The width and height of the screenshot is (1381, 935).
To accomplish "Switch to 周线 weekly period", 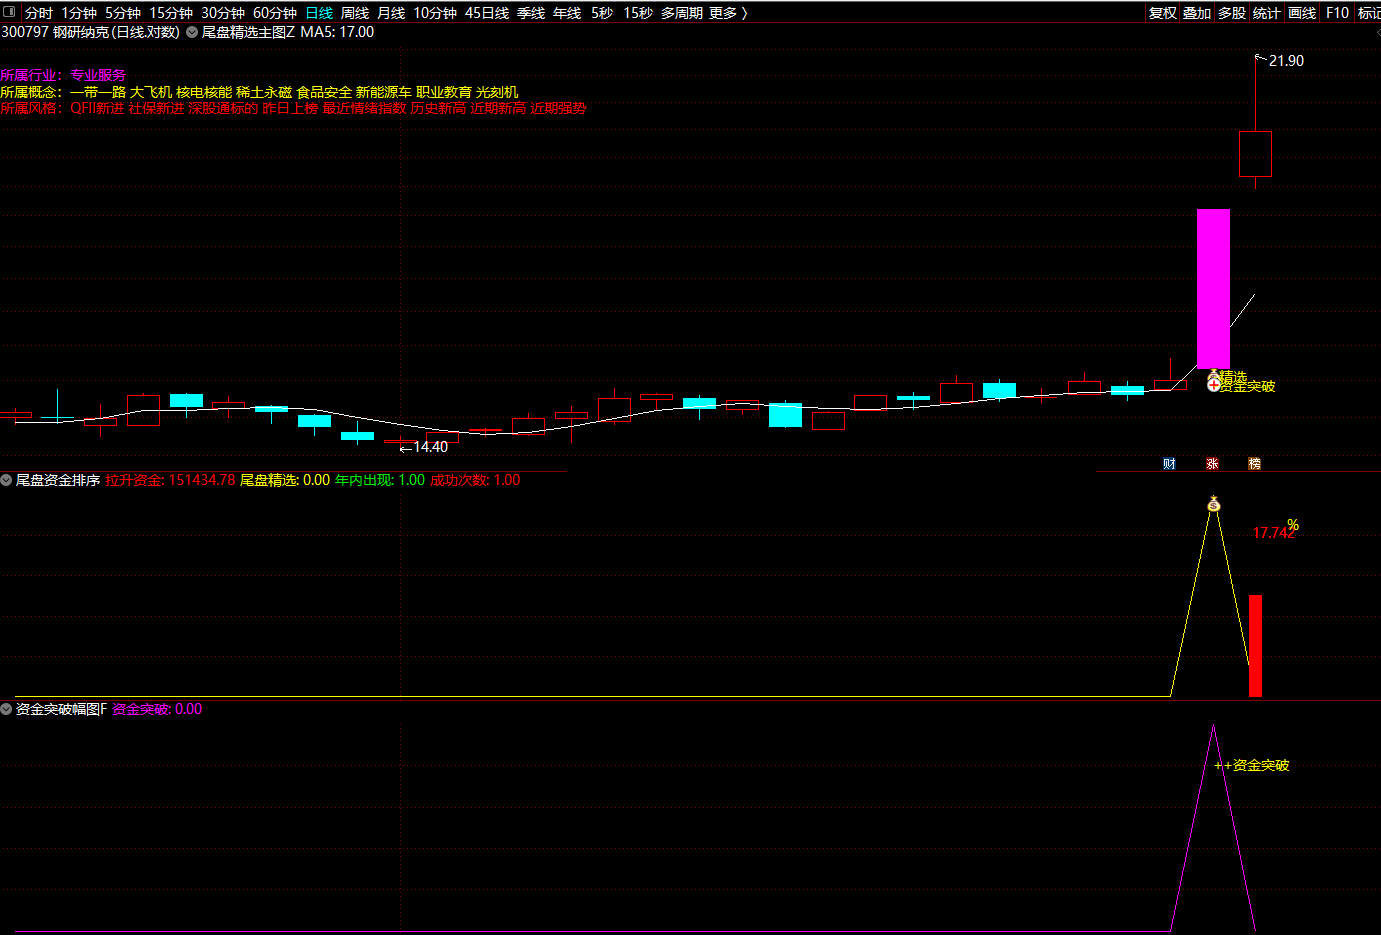I will tap(355, 13).
